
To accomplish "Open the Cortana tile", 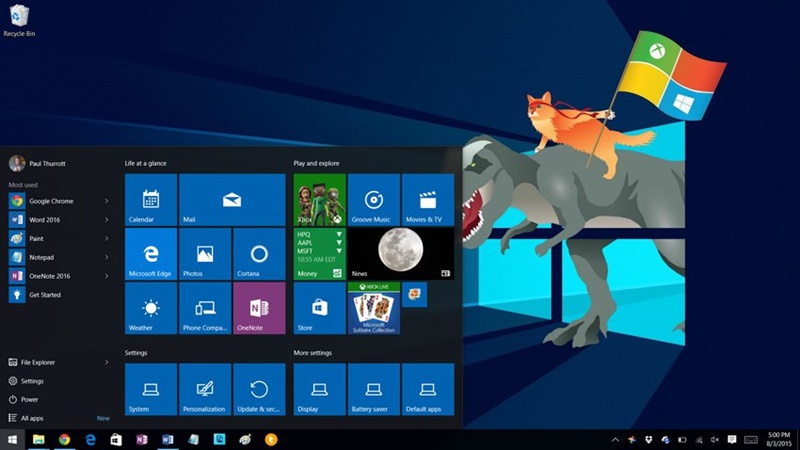I will pyautogui.click(x=259, y=253).
